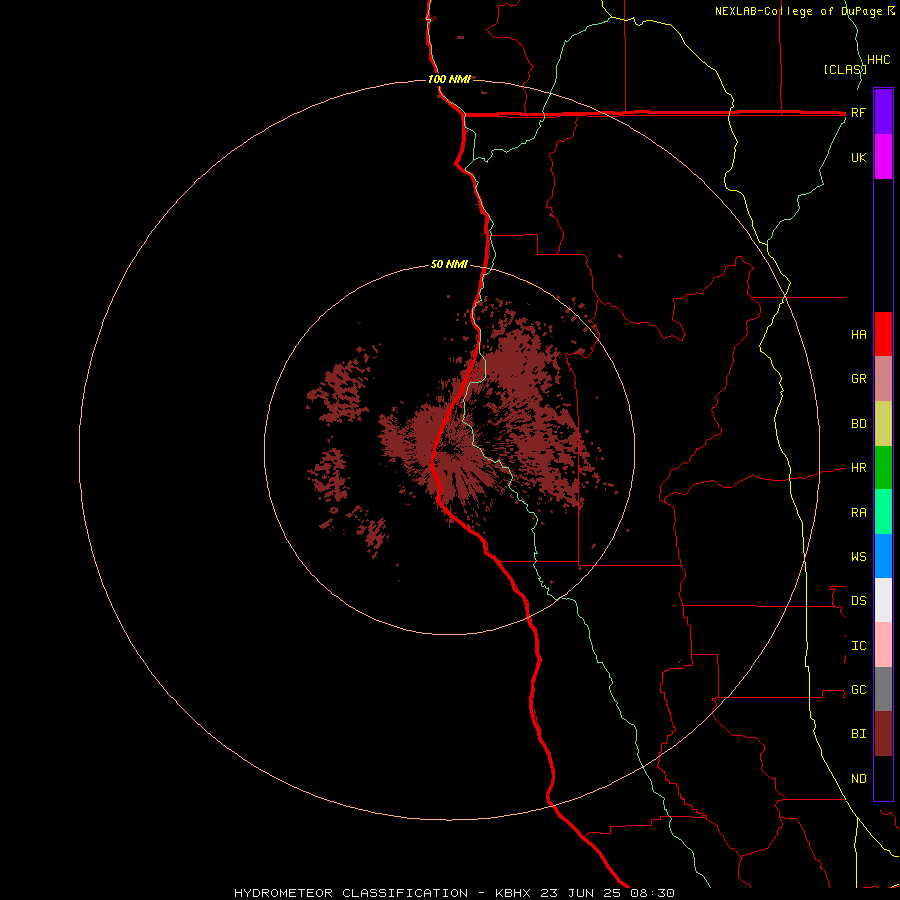
Task: Click the HYDROMETEOR CLASSIFICATION title text
Action: coord(351,893)
